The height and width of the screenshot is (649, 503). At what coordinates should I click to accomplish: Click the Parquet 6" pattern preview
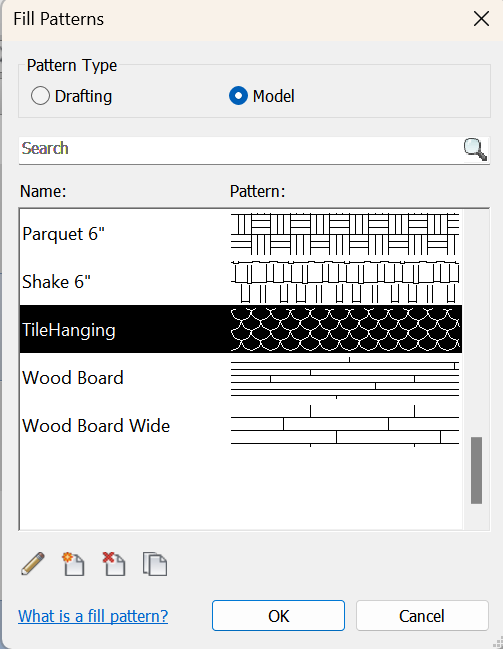coord(345,234)
